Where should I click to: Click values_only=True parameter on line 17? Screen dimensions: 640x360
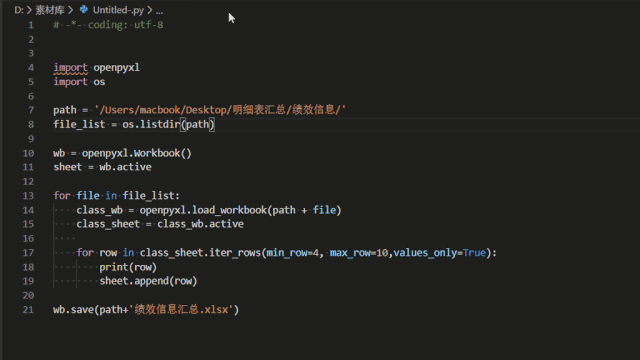(x=440, y=253)
